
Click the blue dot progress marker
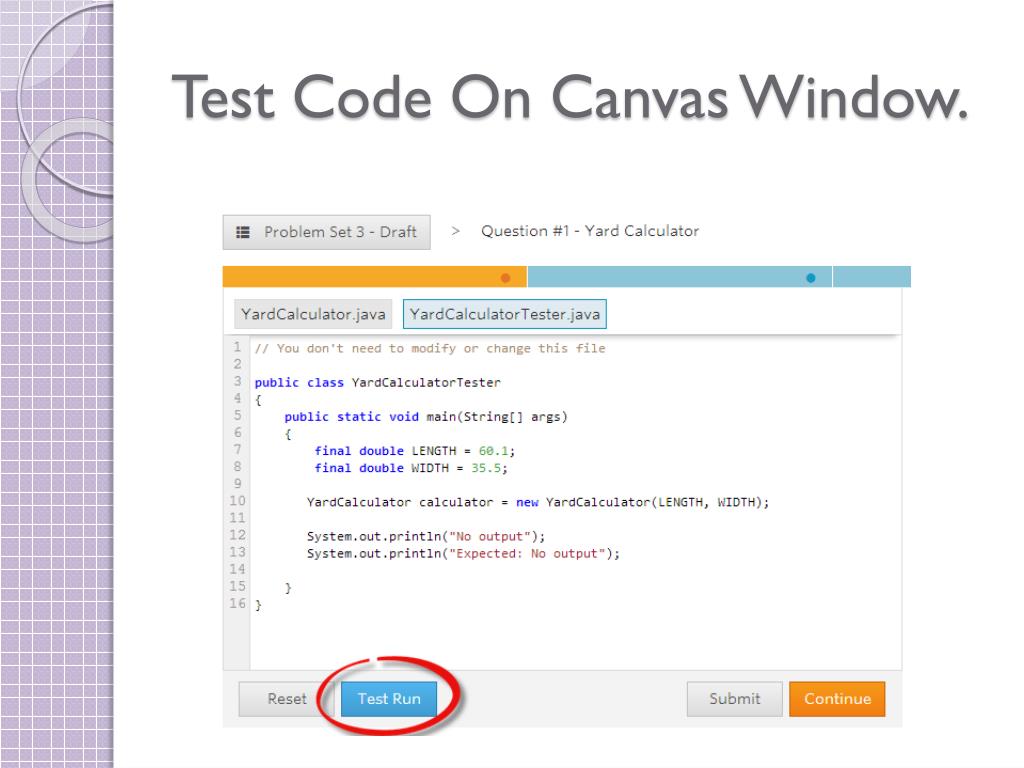click(810, 278)
